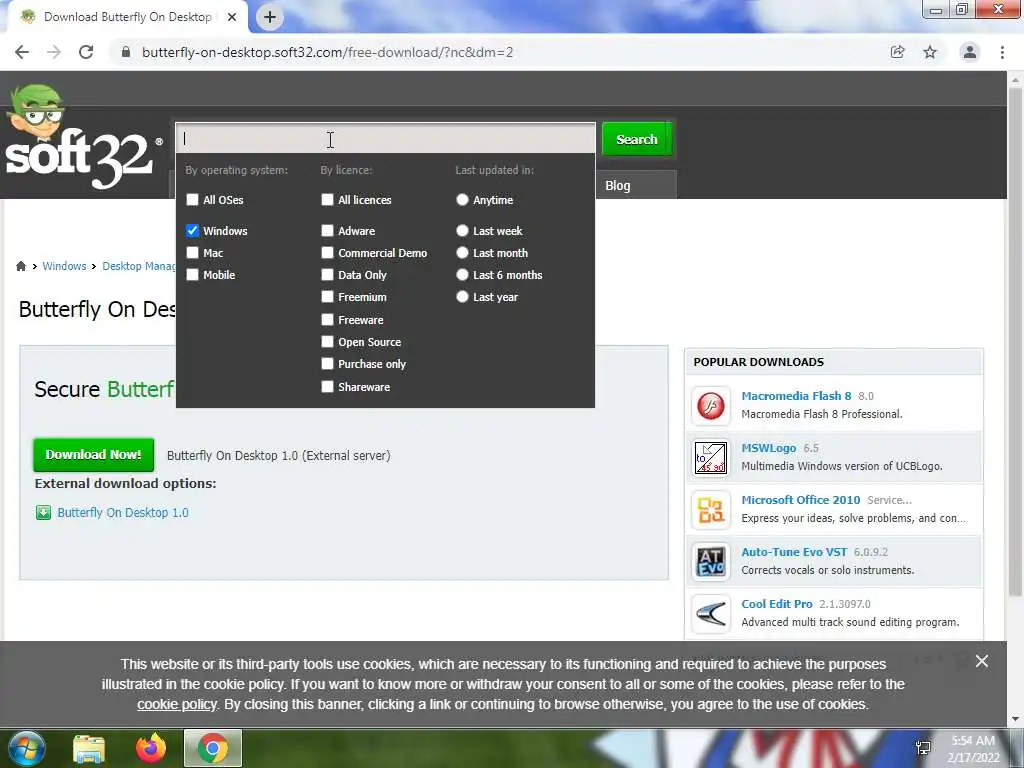1024x768 pixels.
Task: Click the padlock site info icon
Action: point(126,52)
